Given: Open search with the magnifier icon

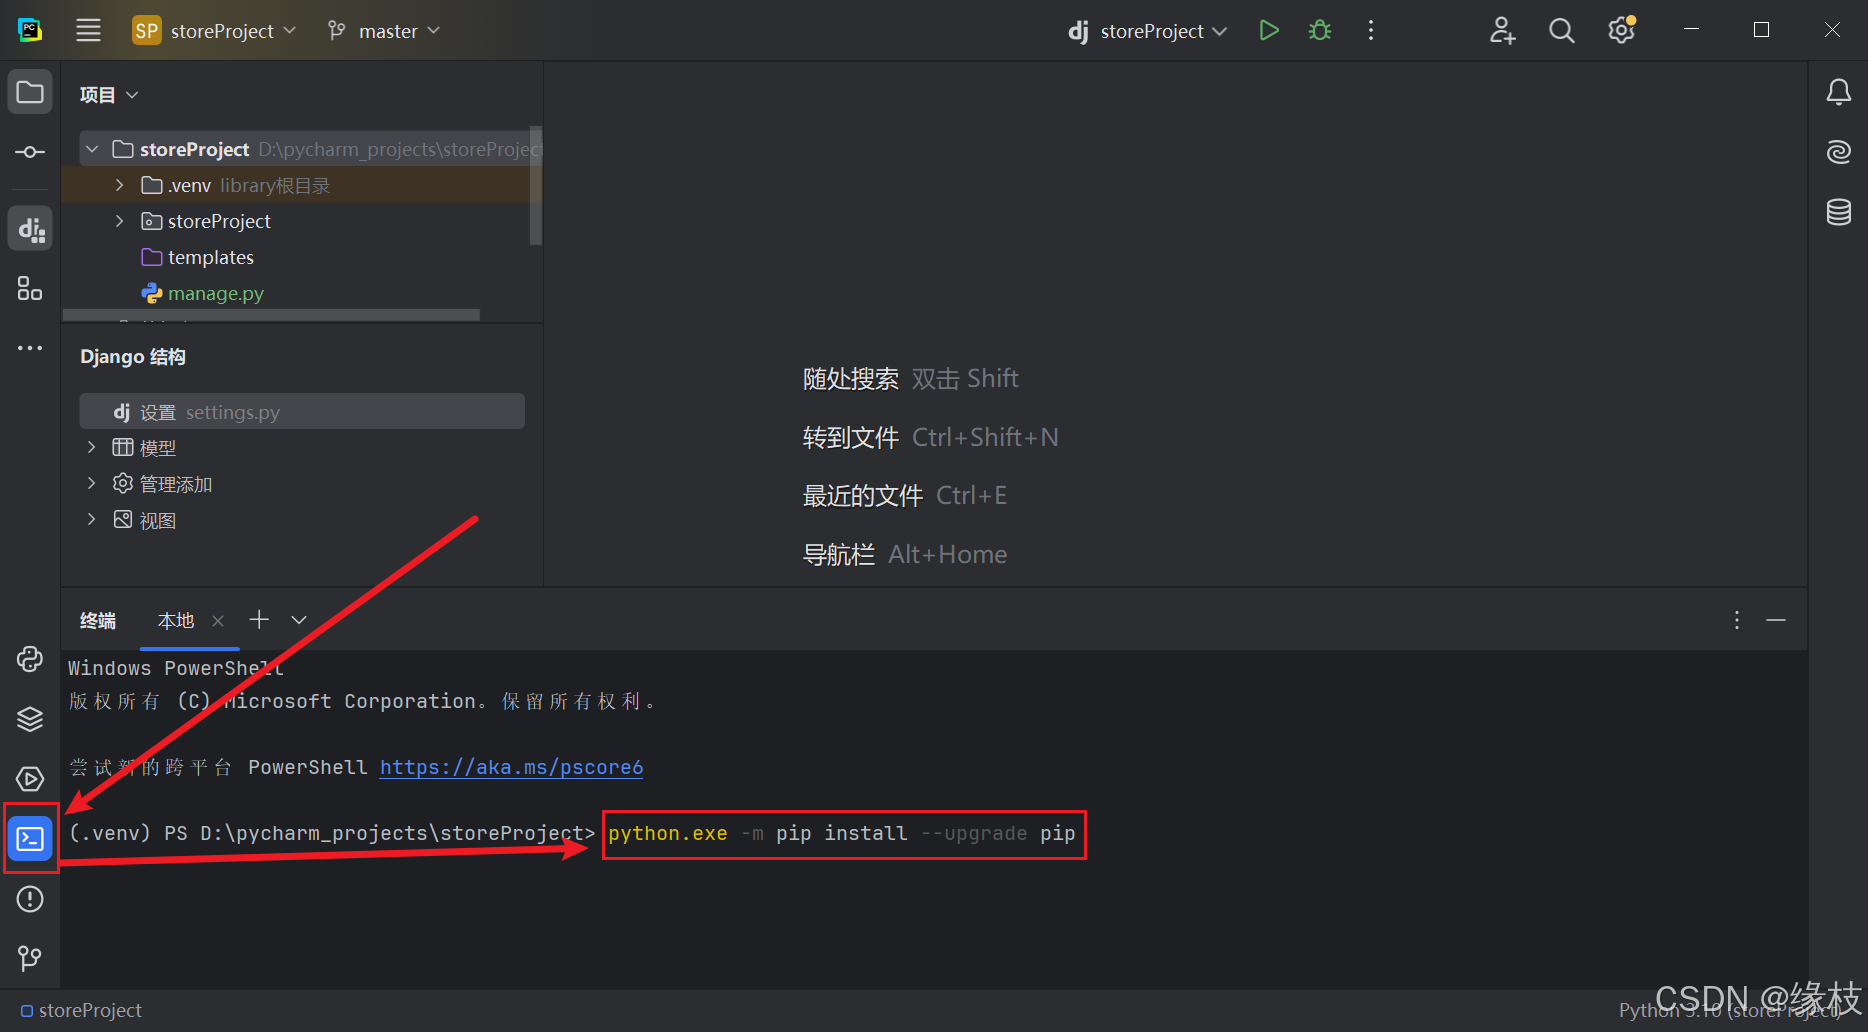Looking at the screenshot, I should point(1561,30).
